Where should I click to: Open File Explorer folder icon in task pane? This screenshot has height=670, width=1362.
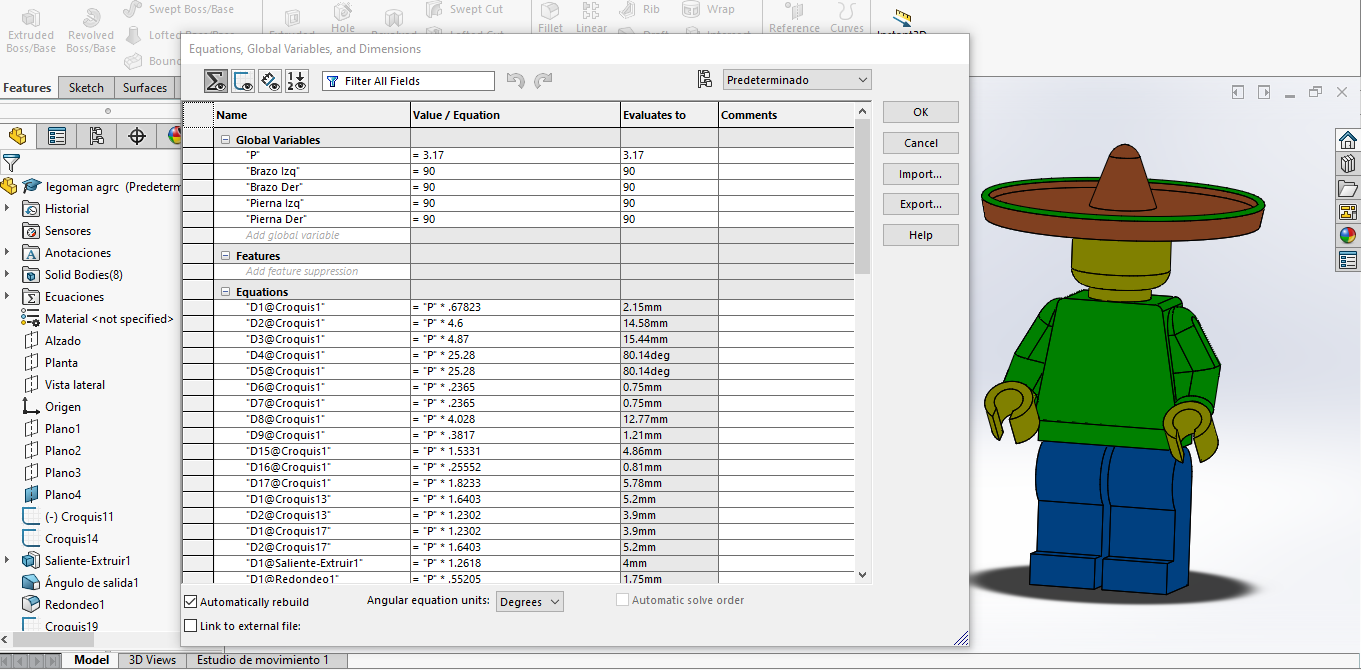coord(1348,187)
